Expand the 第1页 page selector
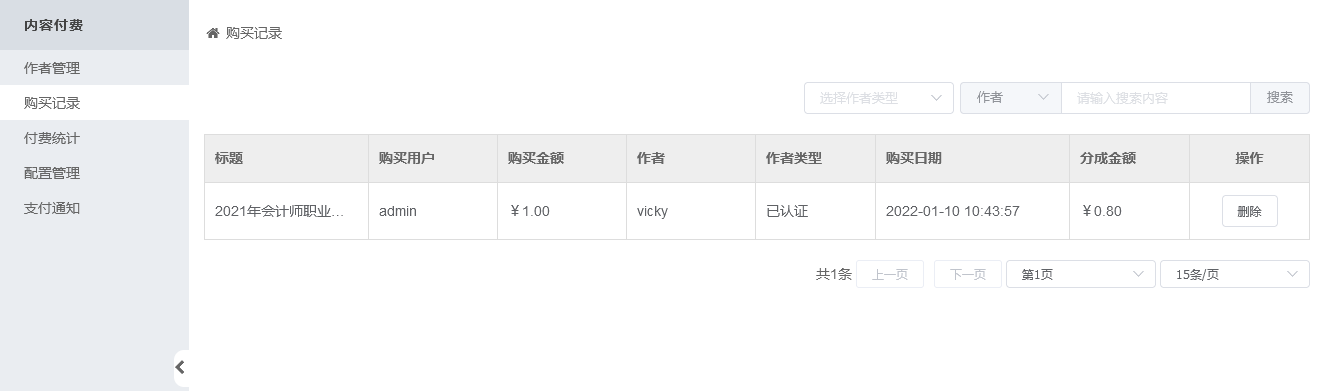The height and width of the screenshot is (391, 1320). 1081,274
